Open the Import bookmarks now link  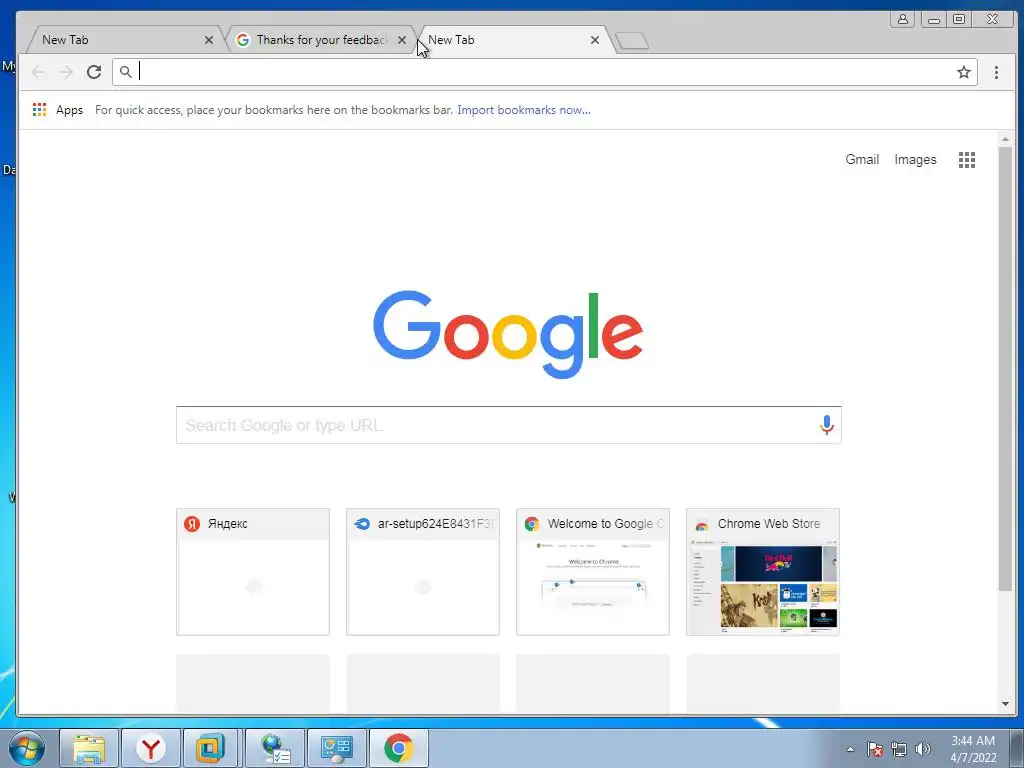pyautogui.click(x=524, y=110)
